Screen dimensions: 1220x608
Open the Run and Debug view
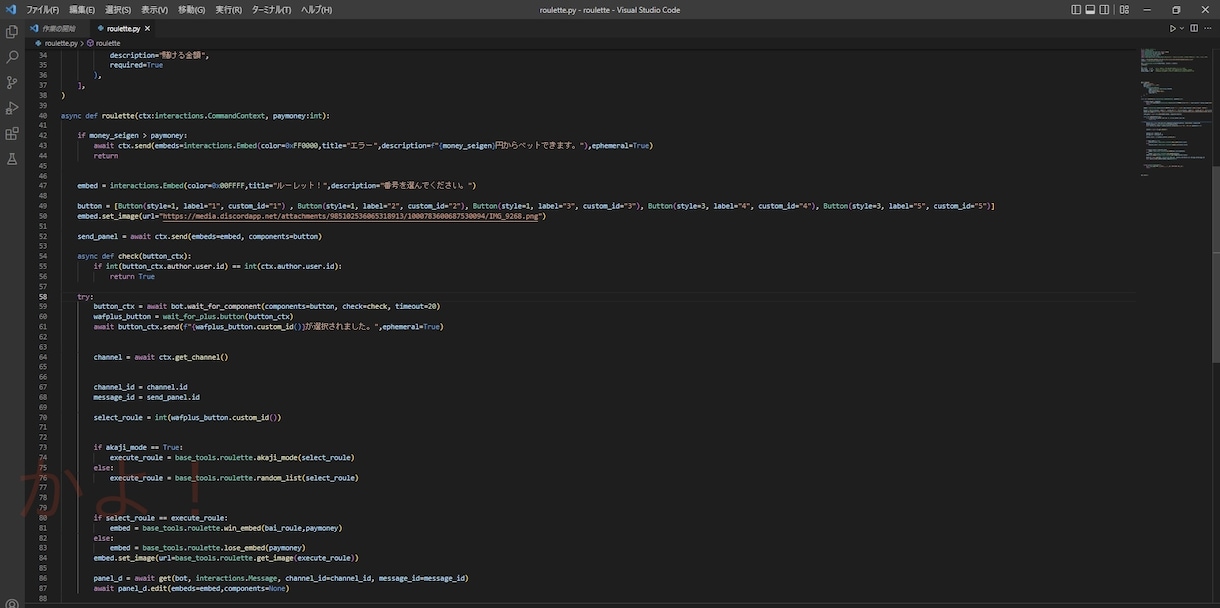click(x=12, y=108)
